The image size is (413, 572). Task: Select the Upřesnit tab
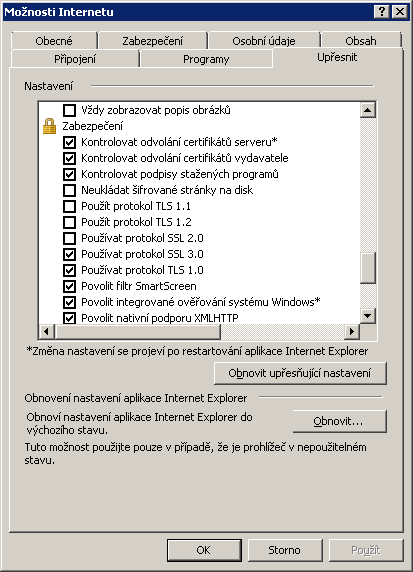[337, 57]
